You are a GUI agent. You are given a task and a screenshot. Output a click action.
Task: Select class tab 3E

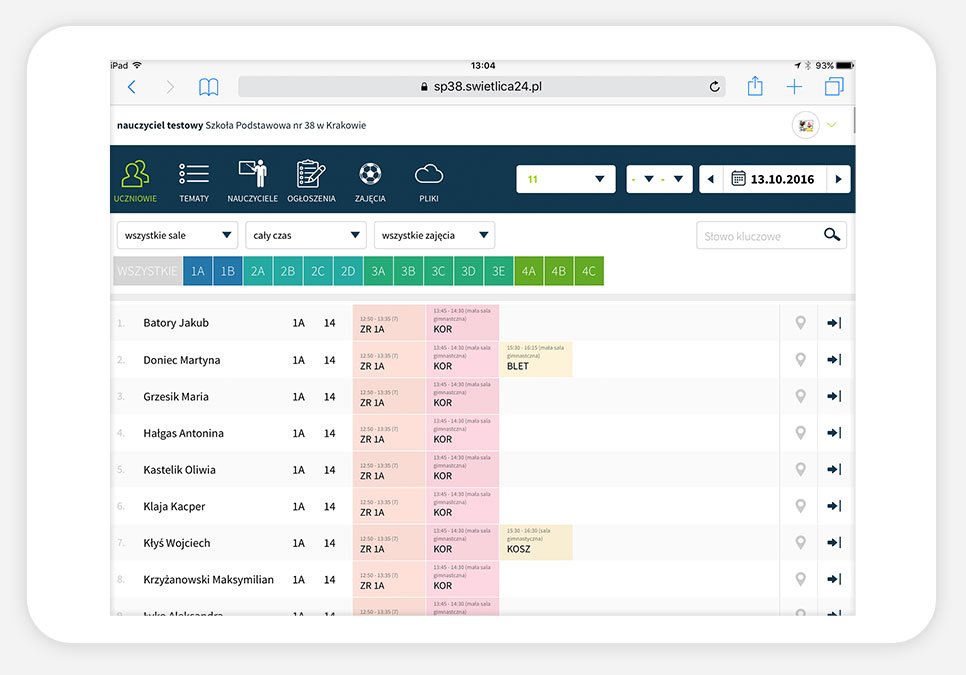click(x=498, y=271)
